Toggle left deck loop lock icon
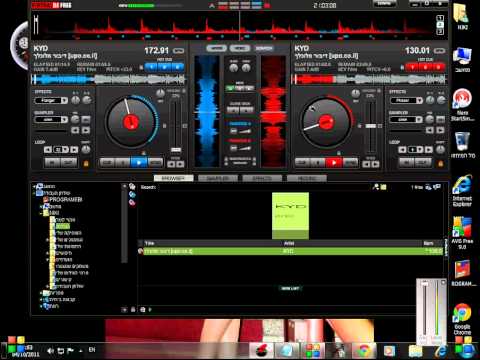Image resolution: width=480 pixels, height=360 pixels. coord(86,164)
